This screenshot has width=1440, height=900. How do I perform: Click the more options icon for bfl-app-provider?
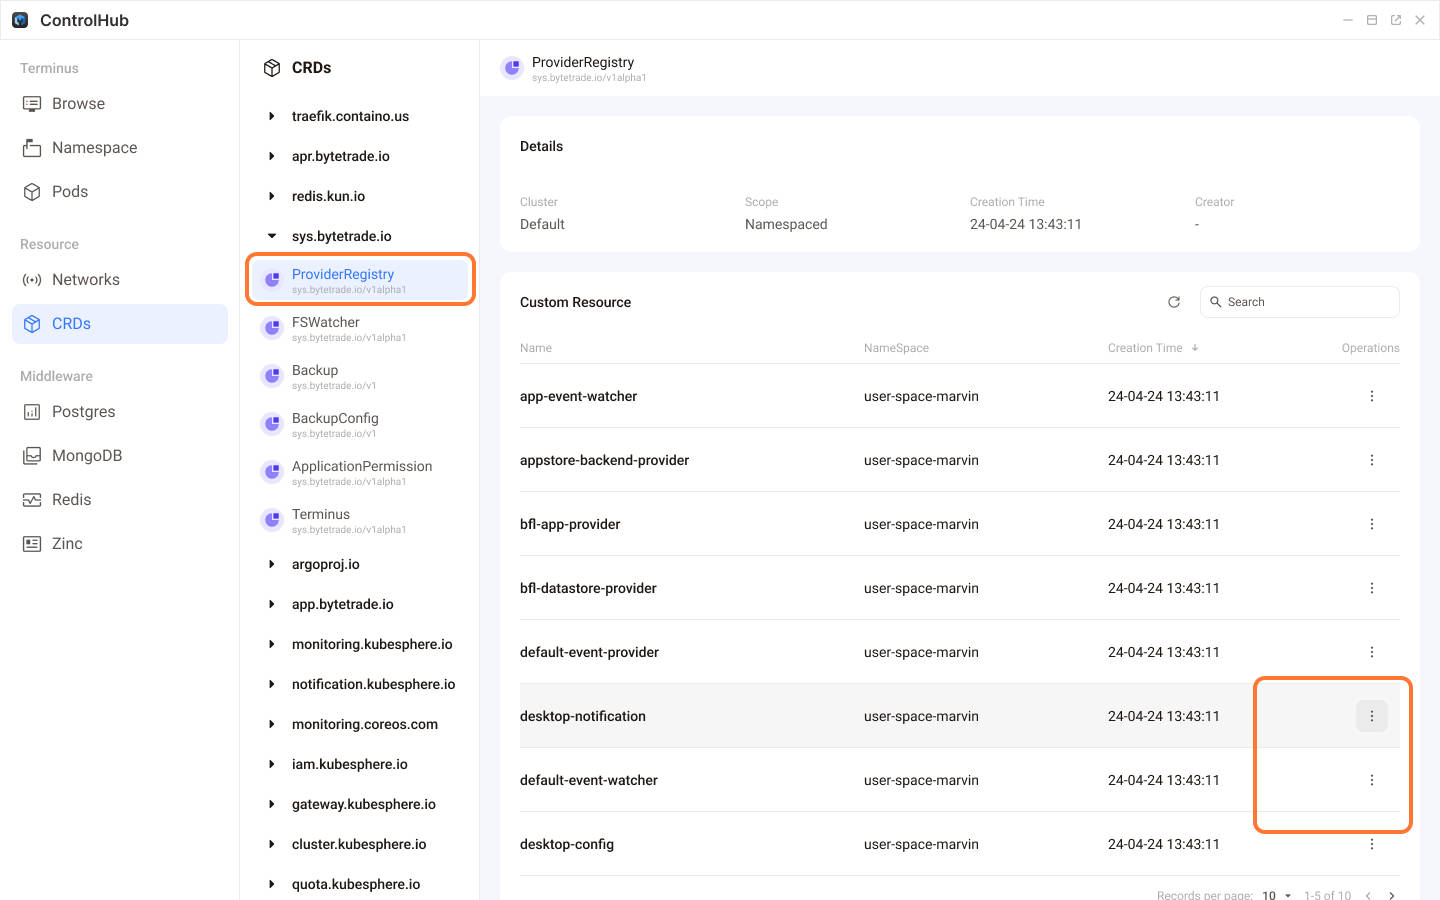(1371, 524)
